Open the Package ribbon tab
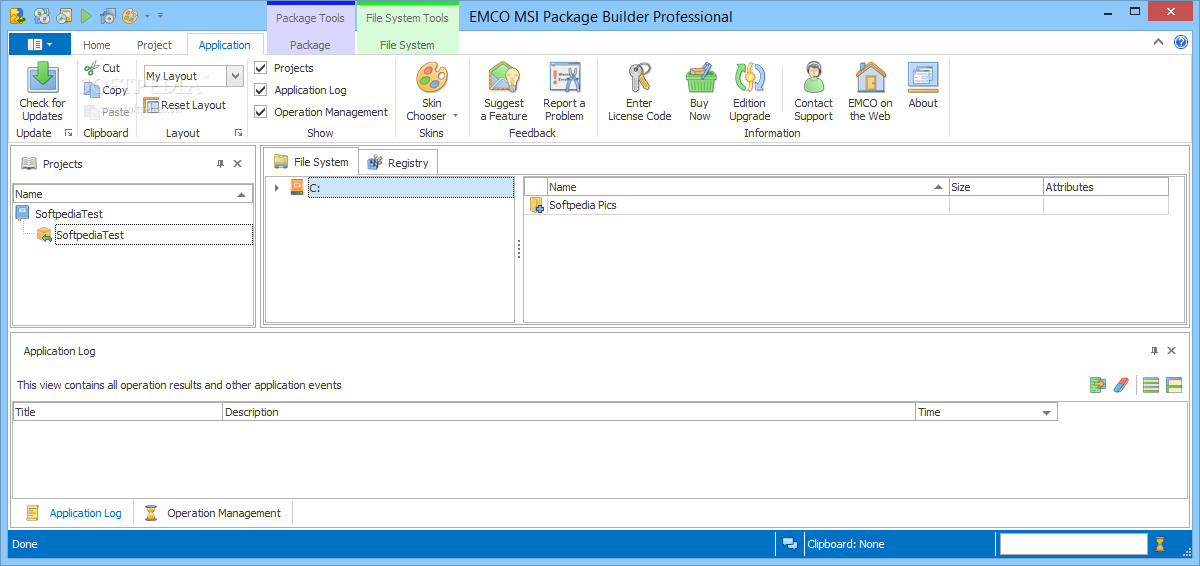Viewport: 1200px width, 566px height. [310, 45]
